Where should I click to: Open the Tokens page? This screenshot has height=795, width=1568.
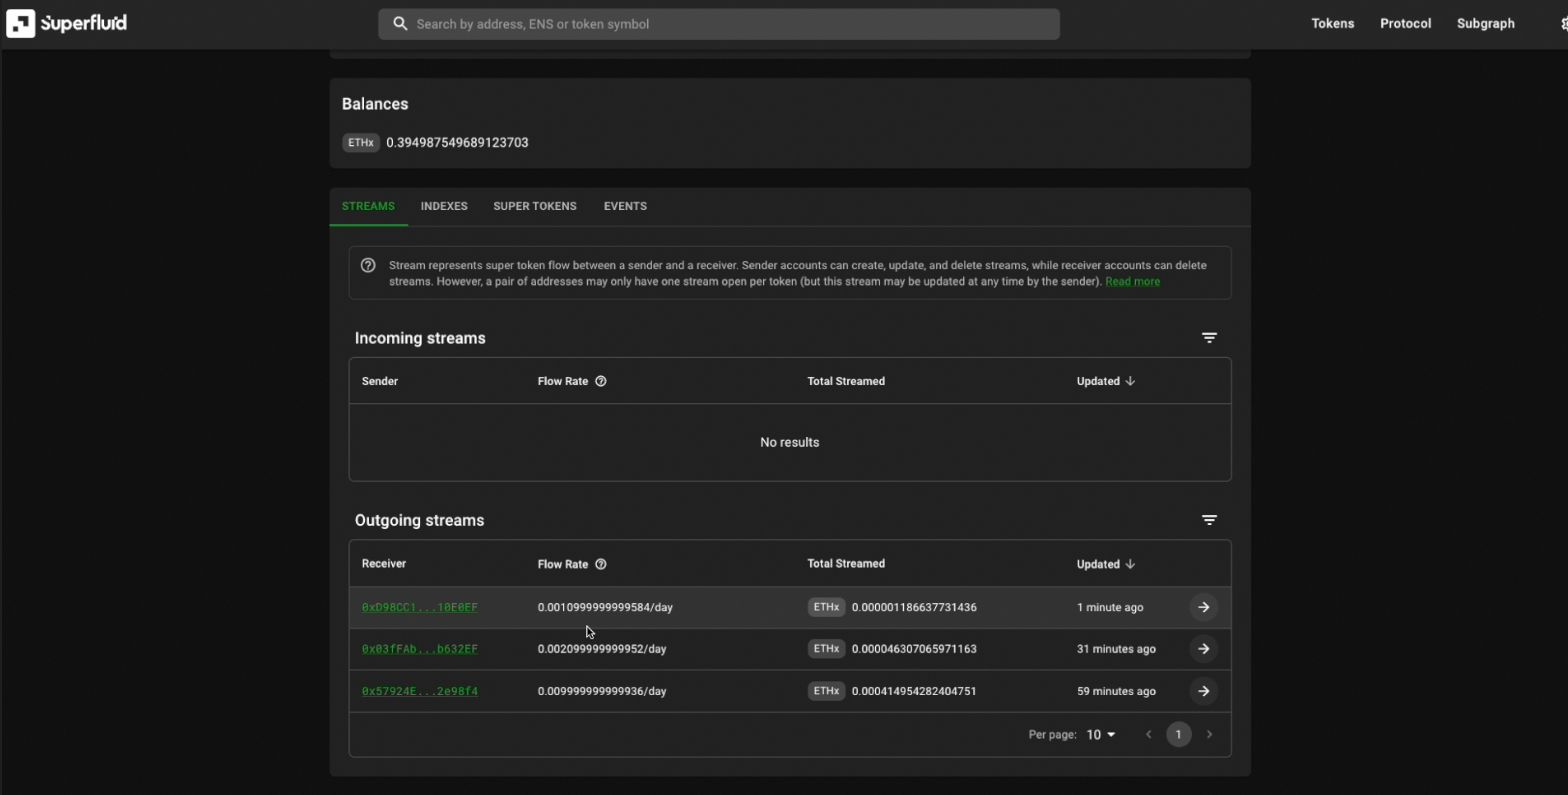click(1332, 23)
